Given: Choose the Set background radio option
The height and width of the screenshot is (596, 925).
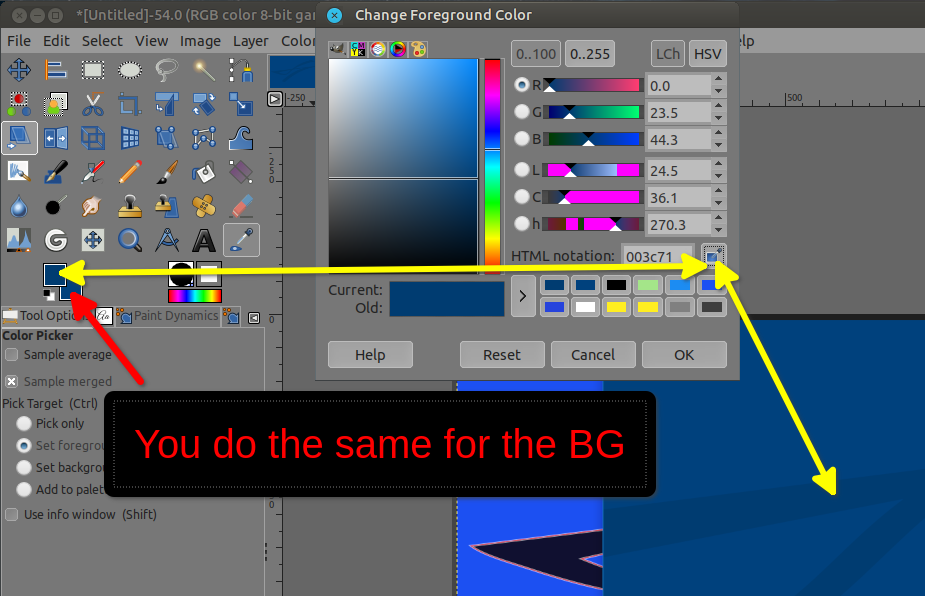Looking at the screenshot, I should point(24,467).
